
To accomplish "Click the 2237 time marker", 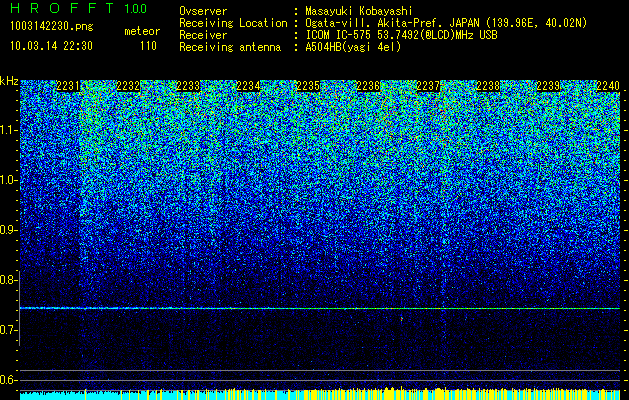I will tap(428, 86).
